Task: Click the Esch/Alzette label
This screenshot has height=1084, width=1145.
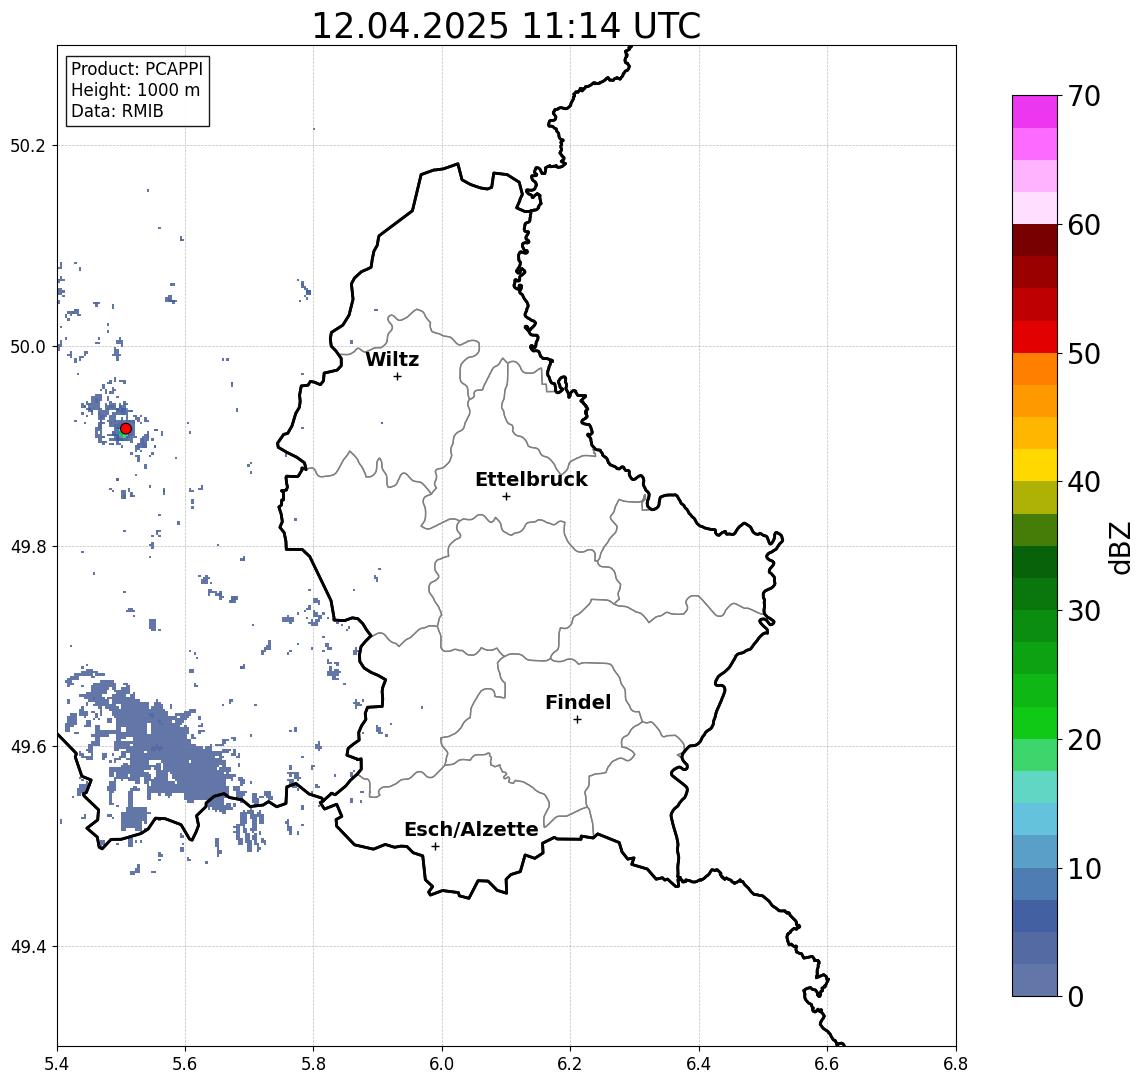Action: (471, 829)
